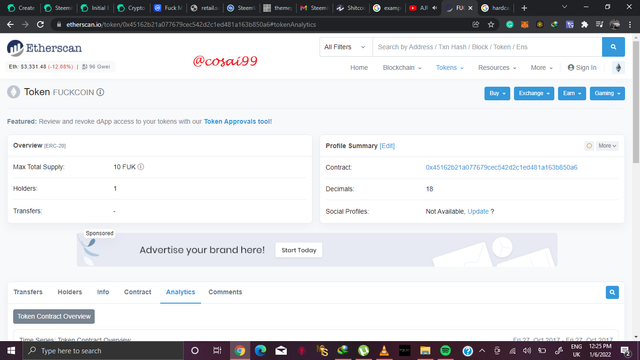The height and width of the screenshot is (360, 640).
Task: Open the Windows Start menu
Action: 11,351
